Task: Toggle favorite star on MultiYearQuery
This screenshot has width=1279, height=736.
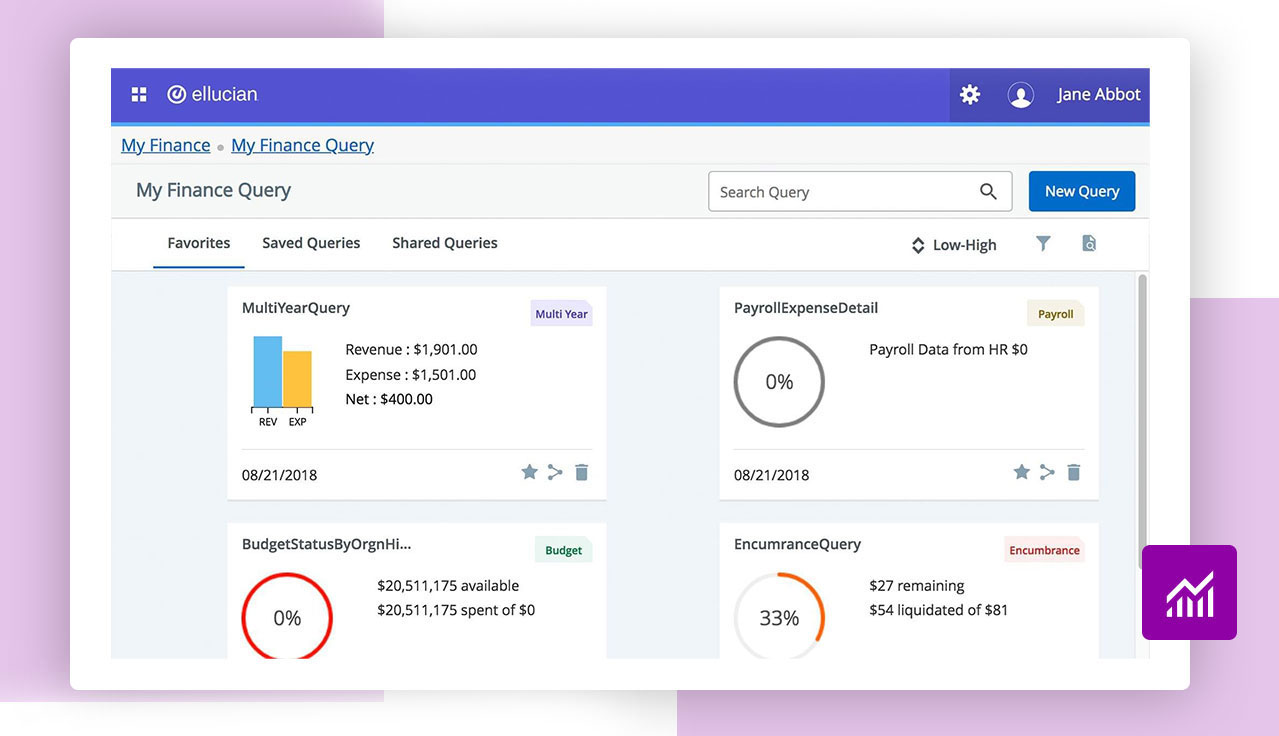Action: (x=529, y=472)
